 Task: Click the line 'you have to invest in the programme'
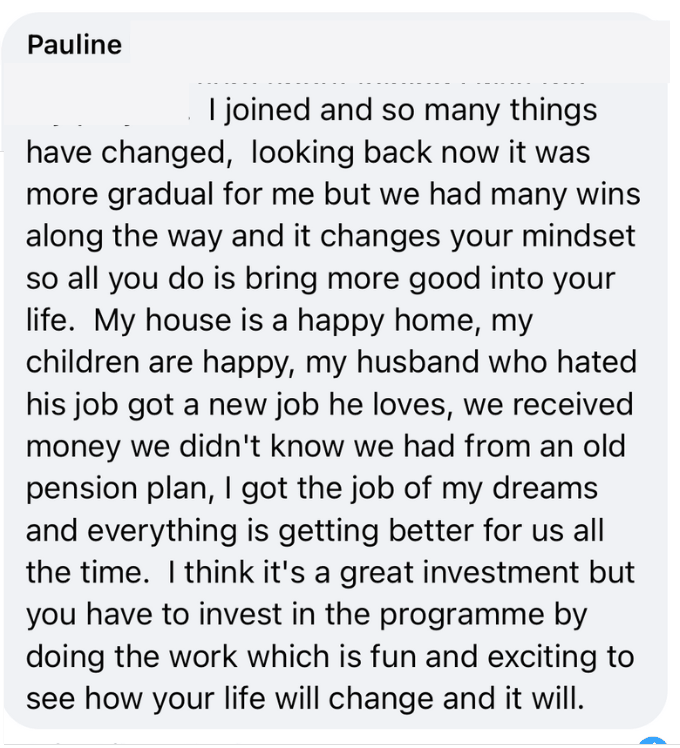tap(306, 614)
